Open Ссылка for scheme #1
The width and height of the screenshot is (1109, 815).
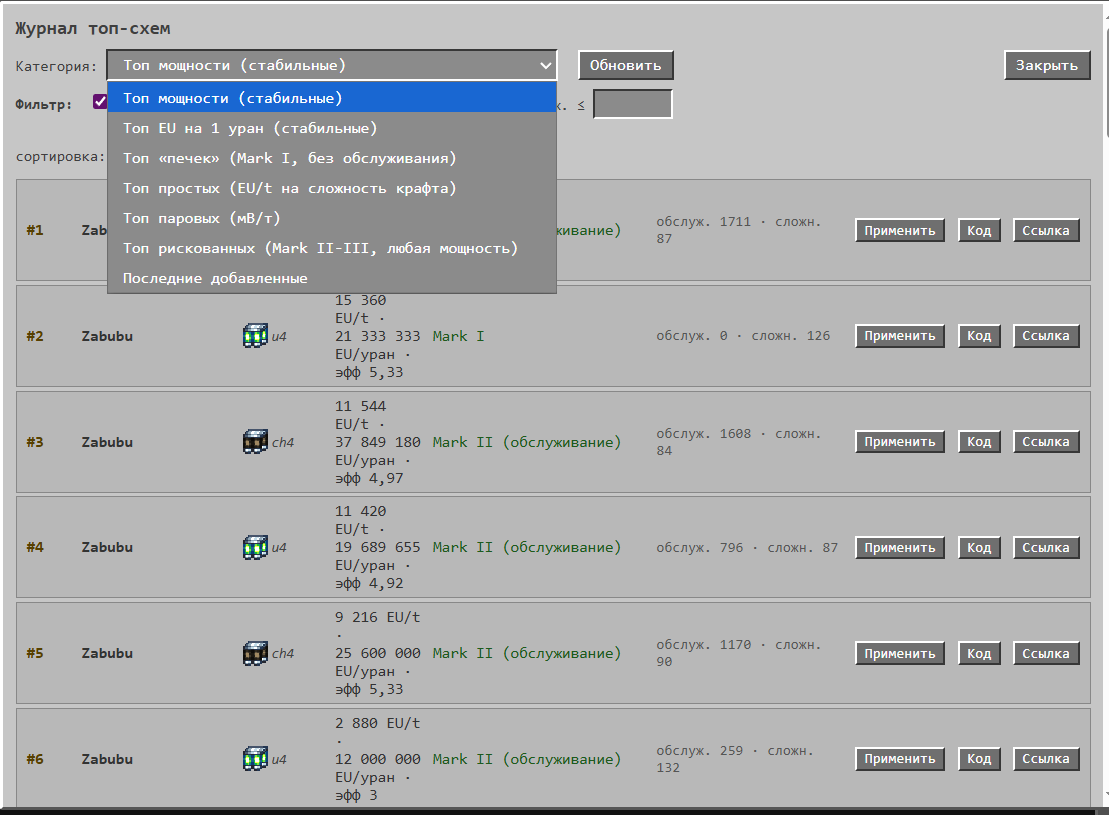pyautogui.click(x=1046, y=231)
